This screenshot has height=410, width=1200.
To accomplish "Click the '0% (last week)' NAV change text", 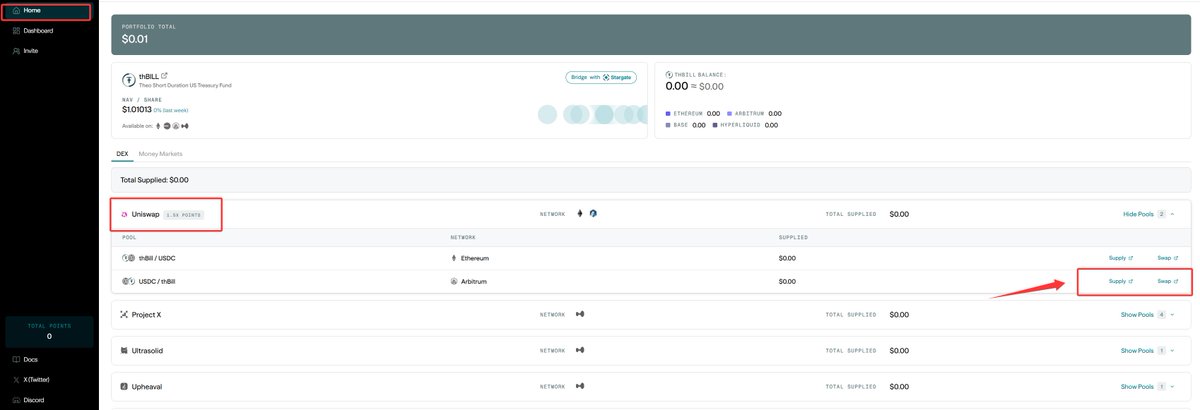I will pos(173,110).
